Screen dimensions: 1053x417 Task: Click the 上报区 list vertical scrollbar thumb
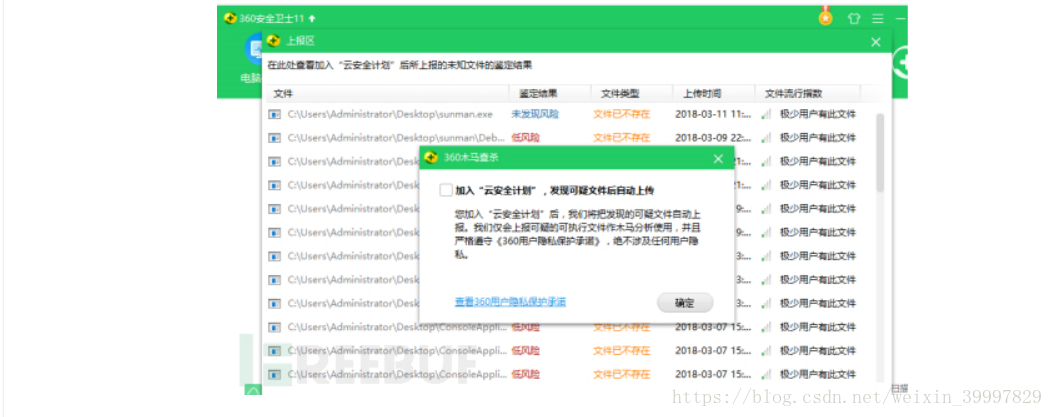880,152
